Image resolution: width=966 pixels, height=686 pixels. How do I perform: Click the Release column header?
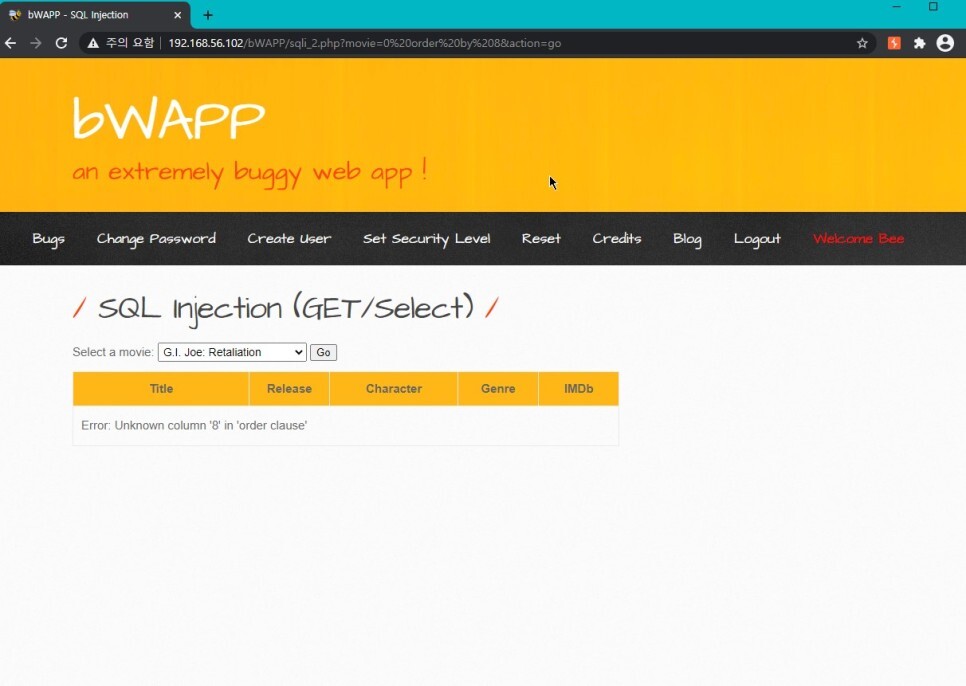pyautogui.click(x=289, y=389)
